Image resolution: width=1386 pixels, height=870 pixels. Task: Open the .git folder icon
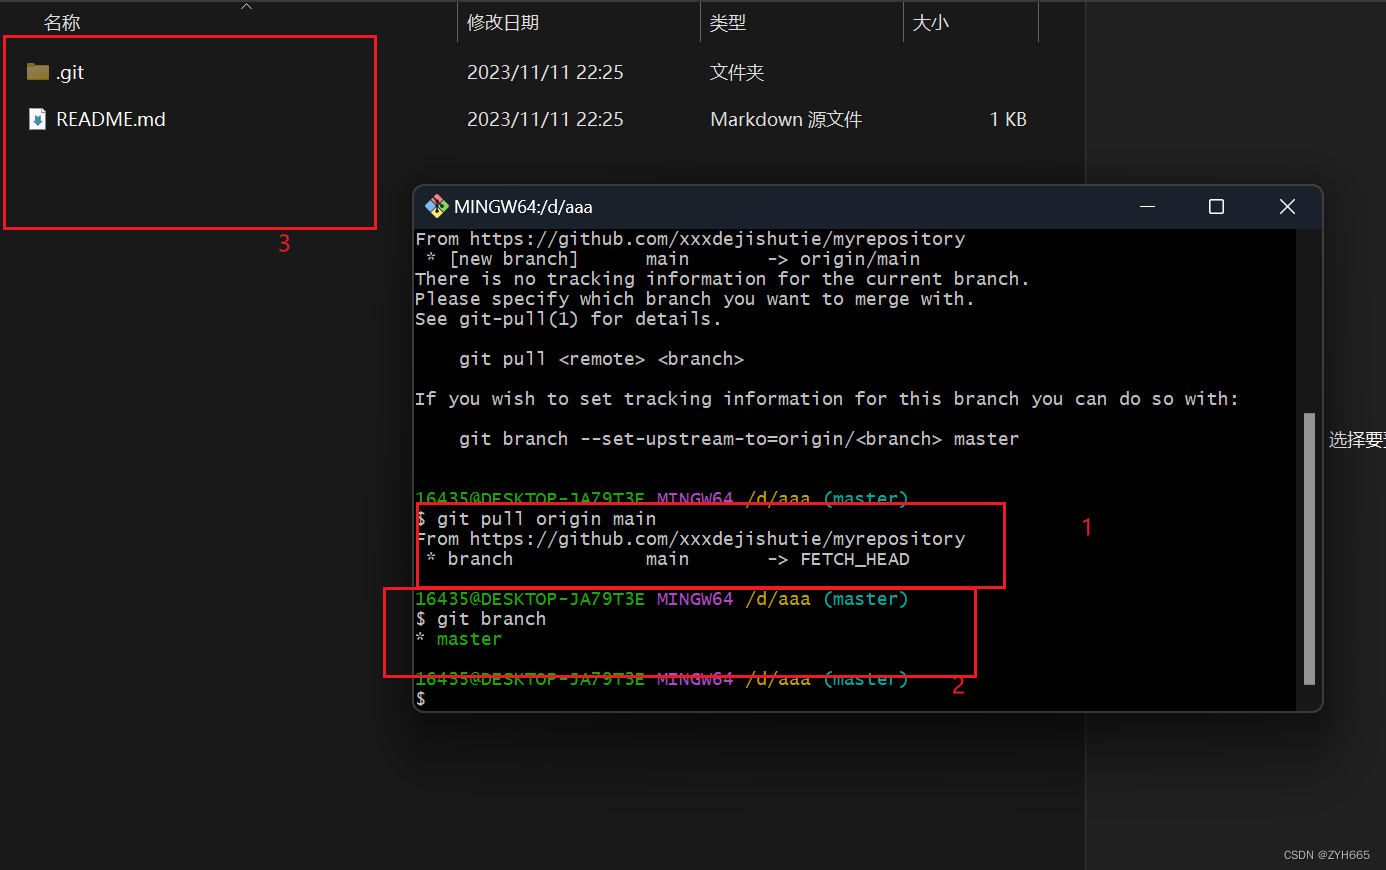point(38,71)
